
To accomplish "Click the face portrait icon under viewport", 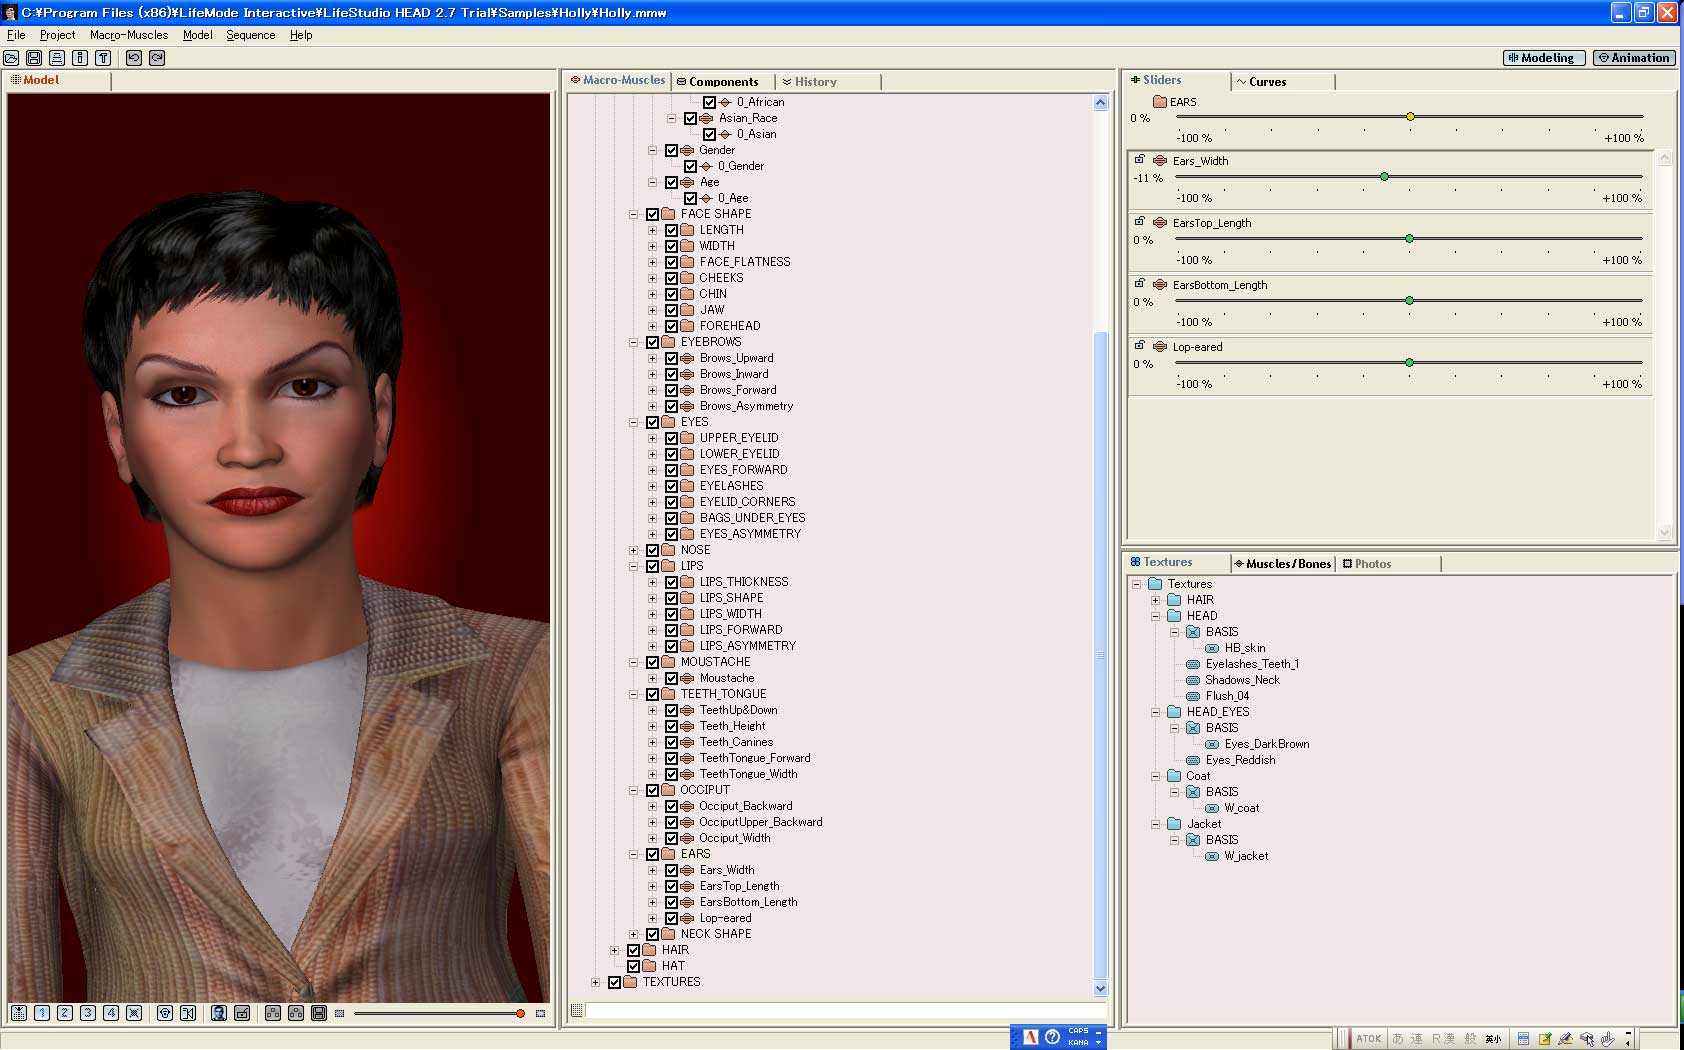I will (x=219, y=1013).
